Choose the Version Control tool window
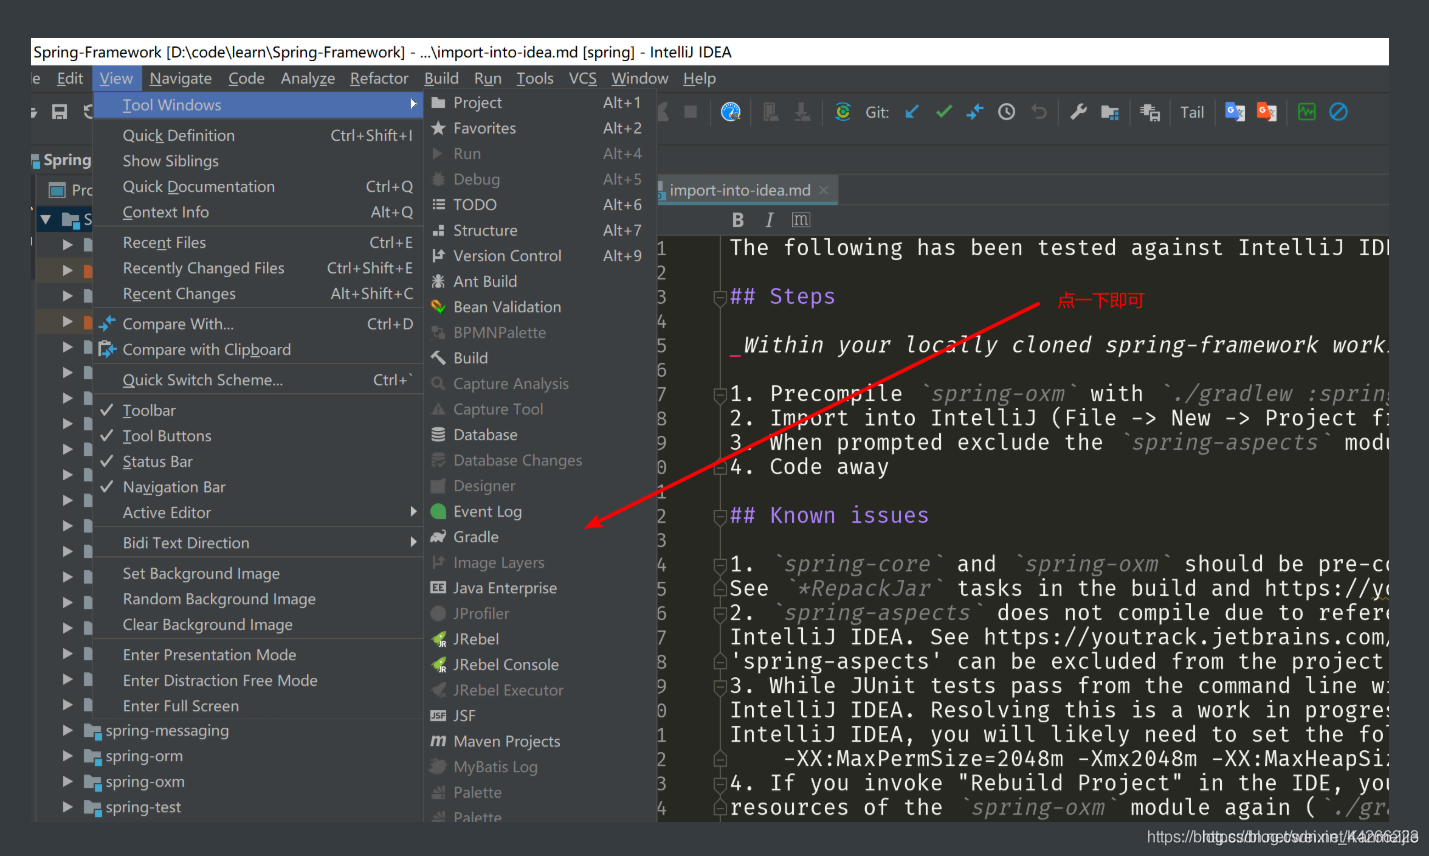Image resolution: width=1429 pixels, height=856 pixels. (540, 256)
